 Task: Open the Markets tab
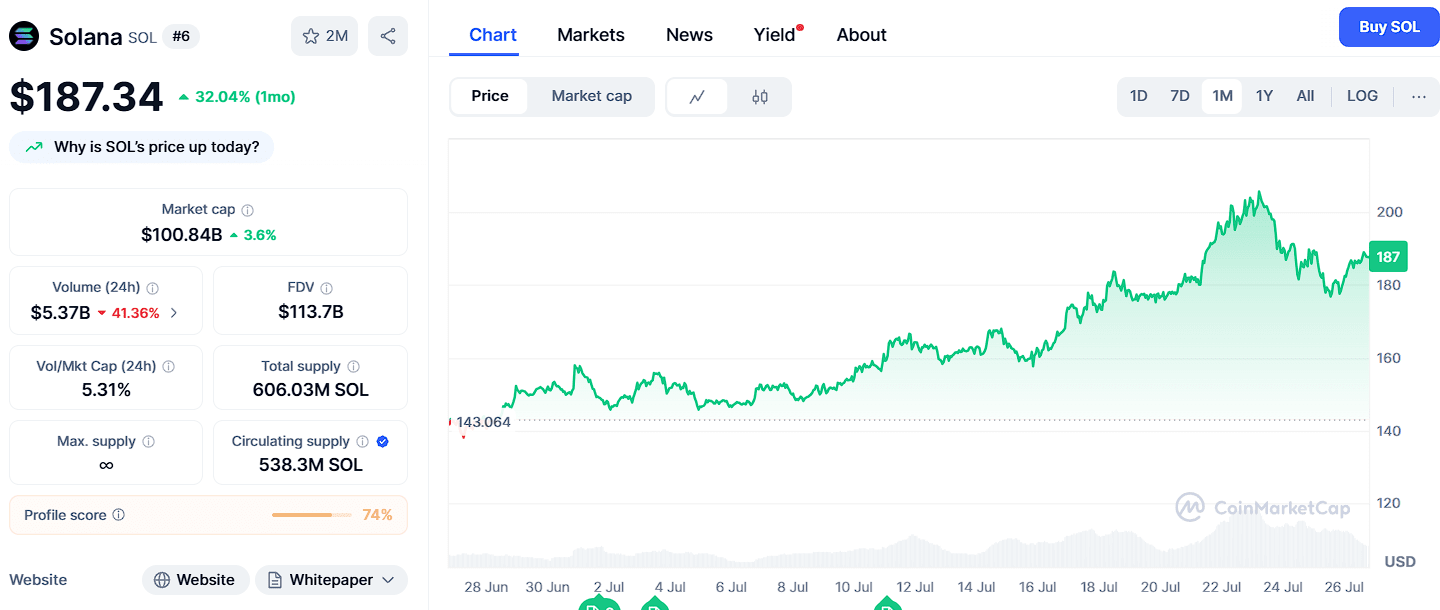point(591,35)
